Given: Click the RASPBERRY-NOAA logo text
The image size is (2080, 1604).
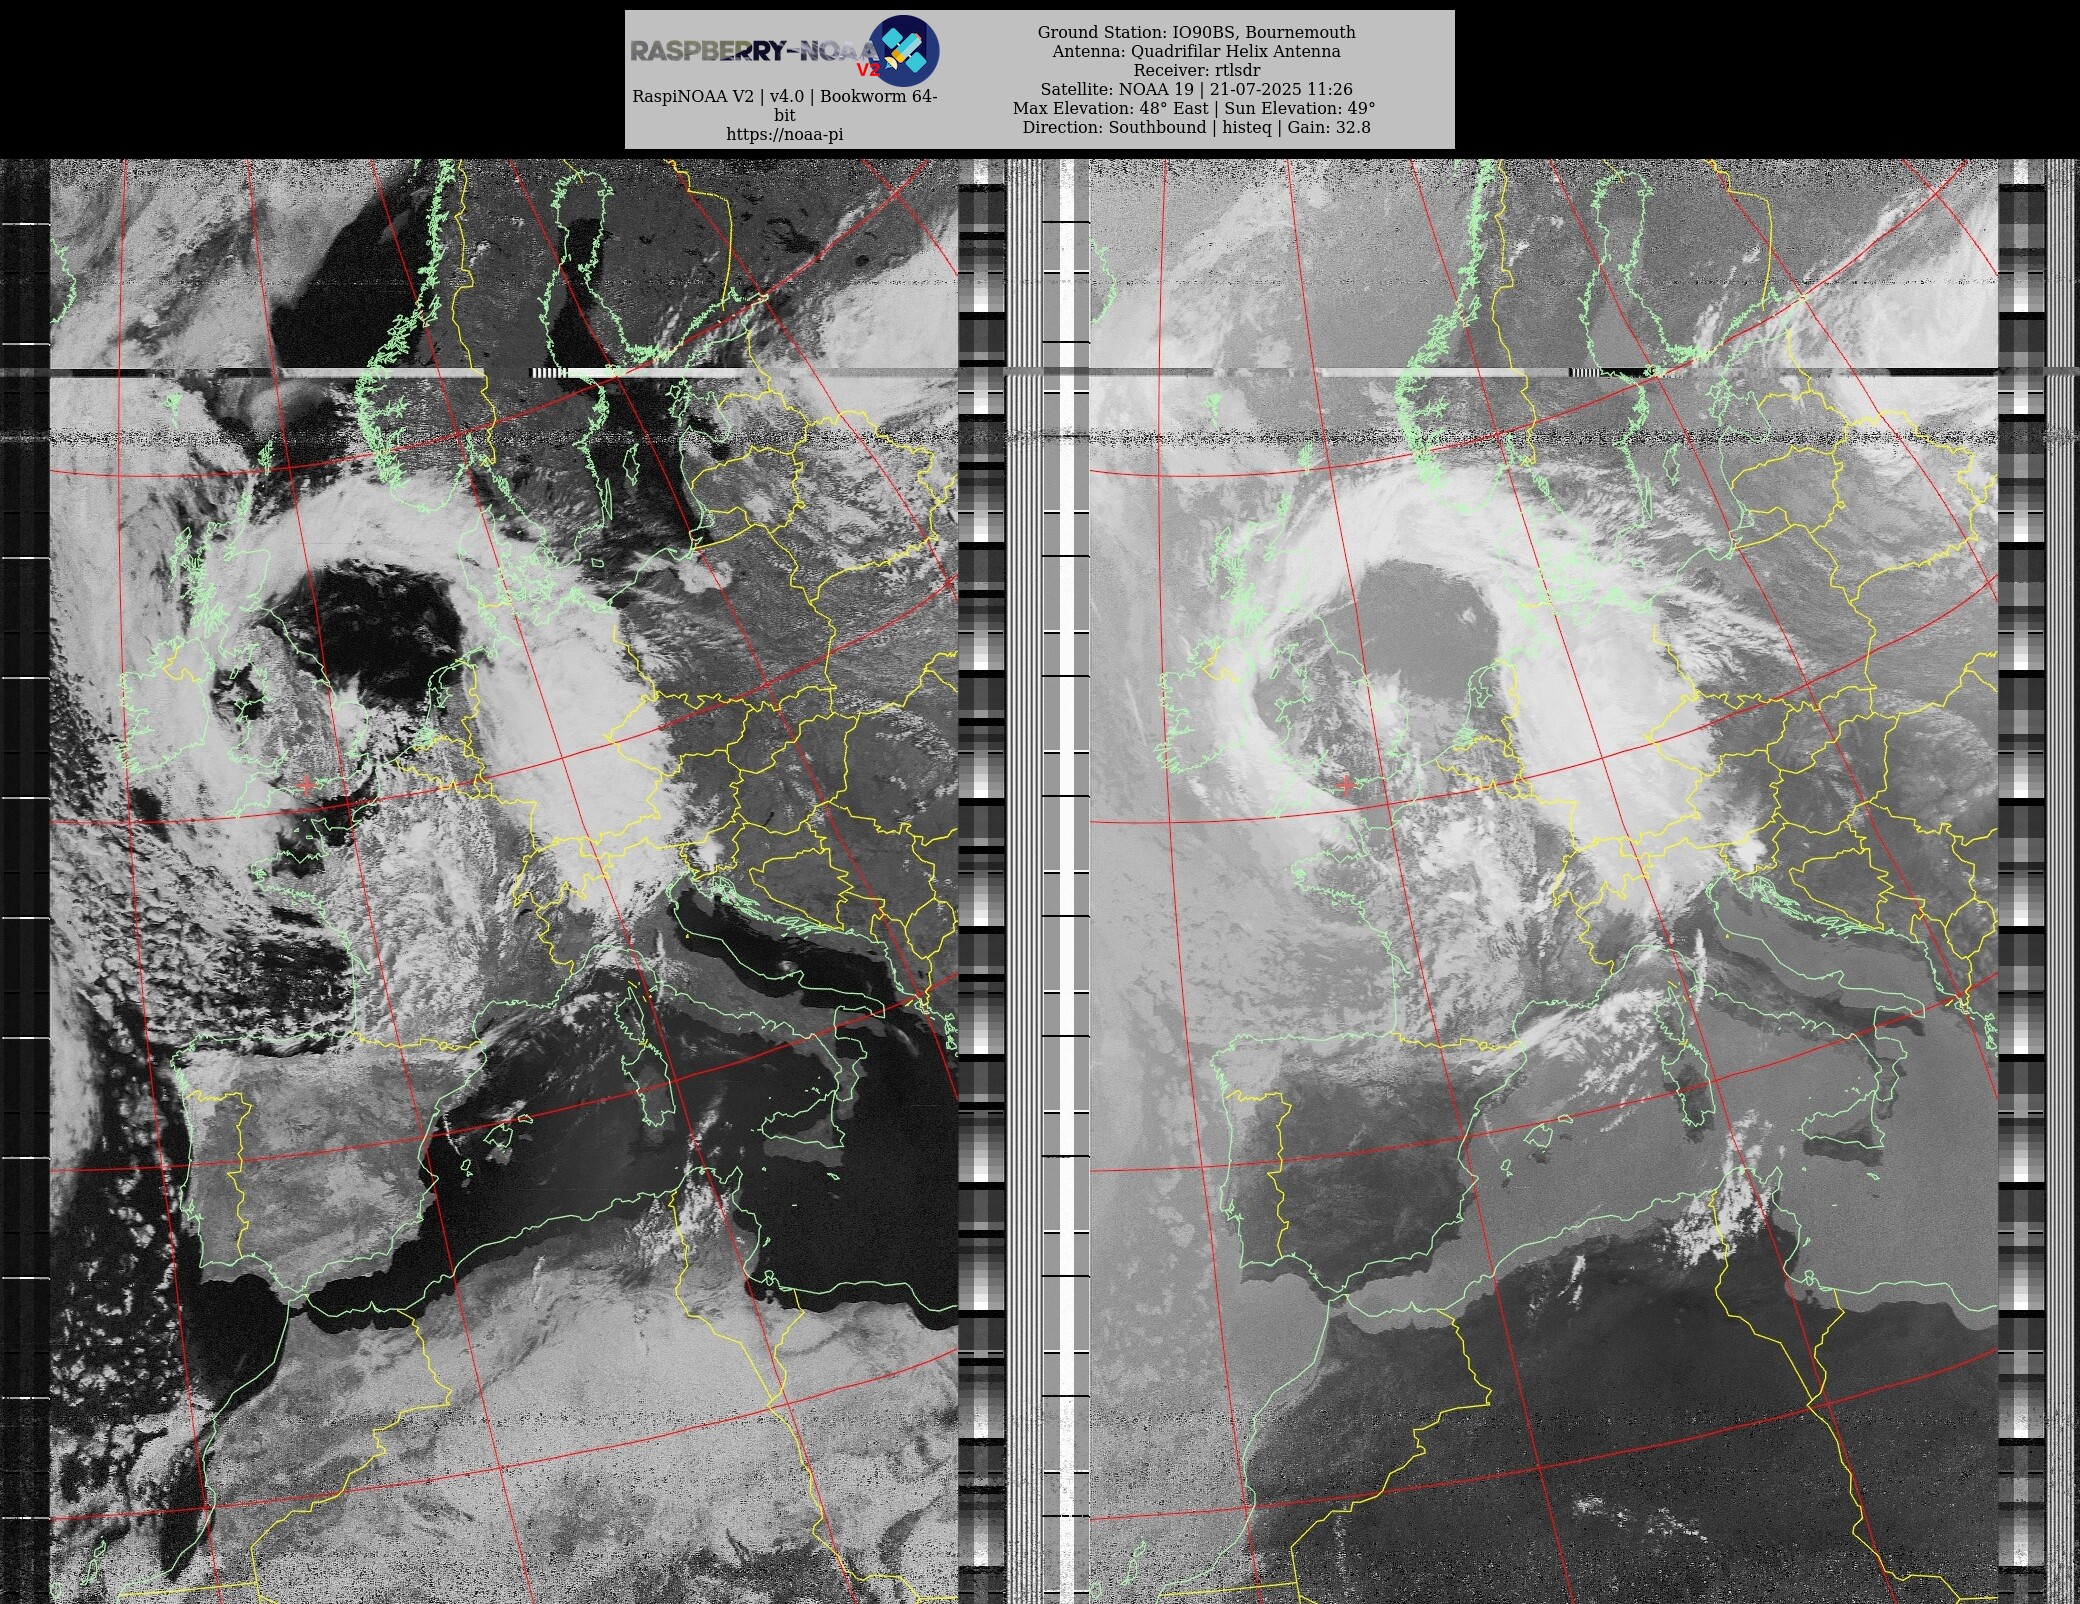Looking at the screenshot, I should tap(755, 52).
